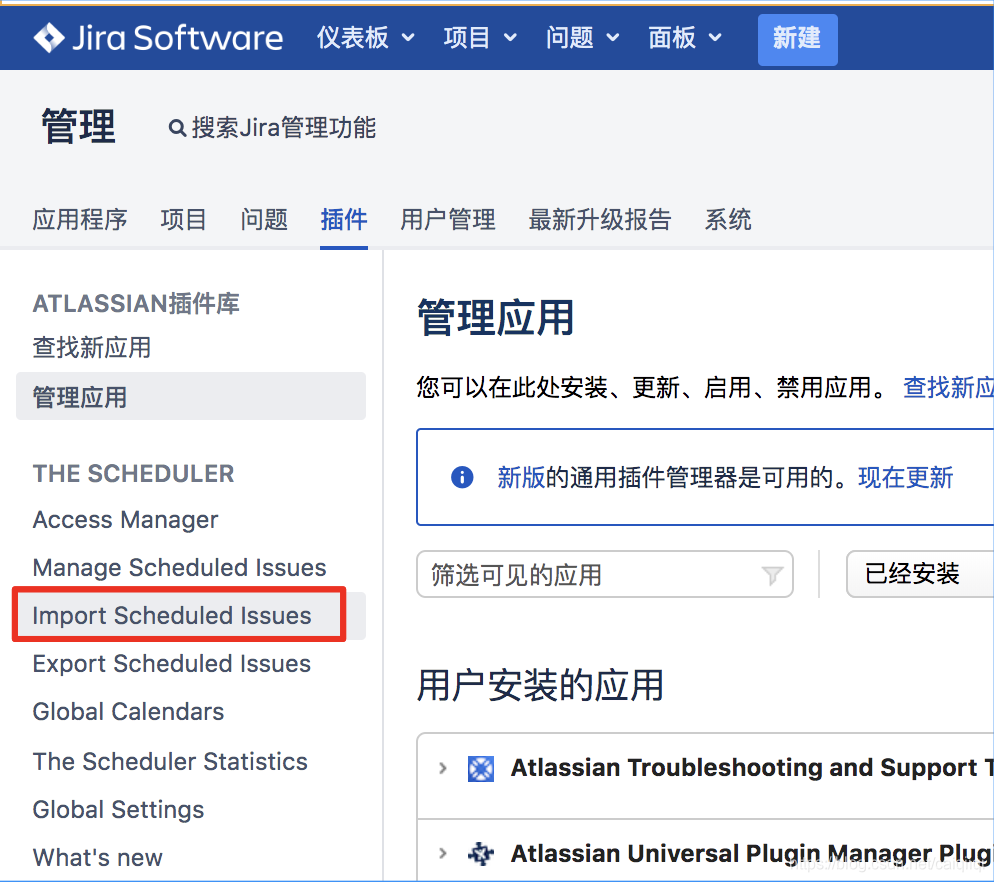Open Access Manager in sidebar

tap(126, 519)
